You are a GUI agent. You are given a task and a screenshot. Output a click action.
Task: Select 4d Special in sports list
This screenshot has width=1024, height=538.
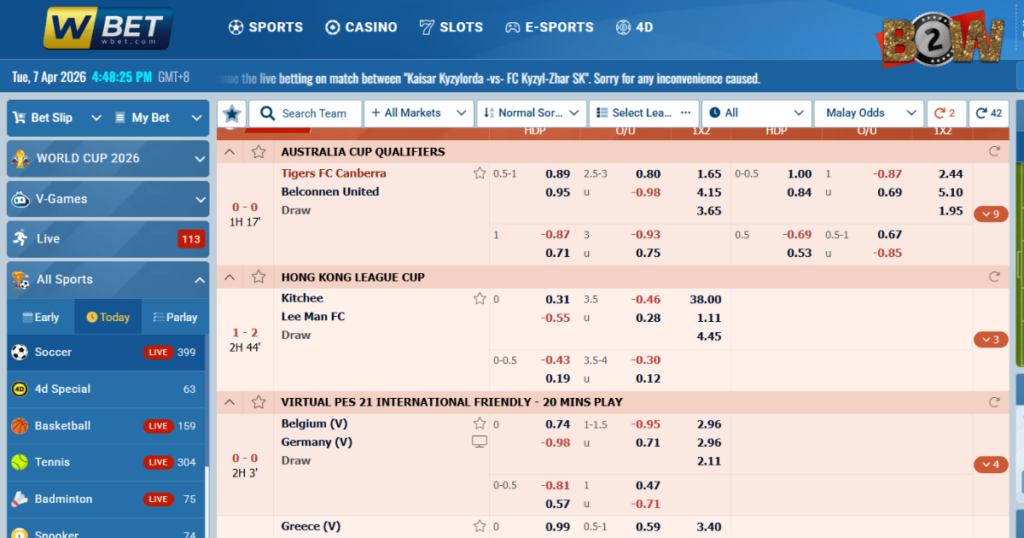tap(106, 389)
